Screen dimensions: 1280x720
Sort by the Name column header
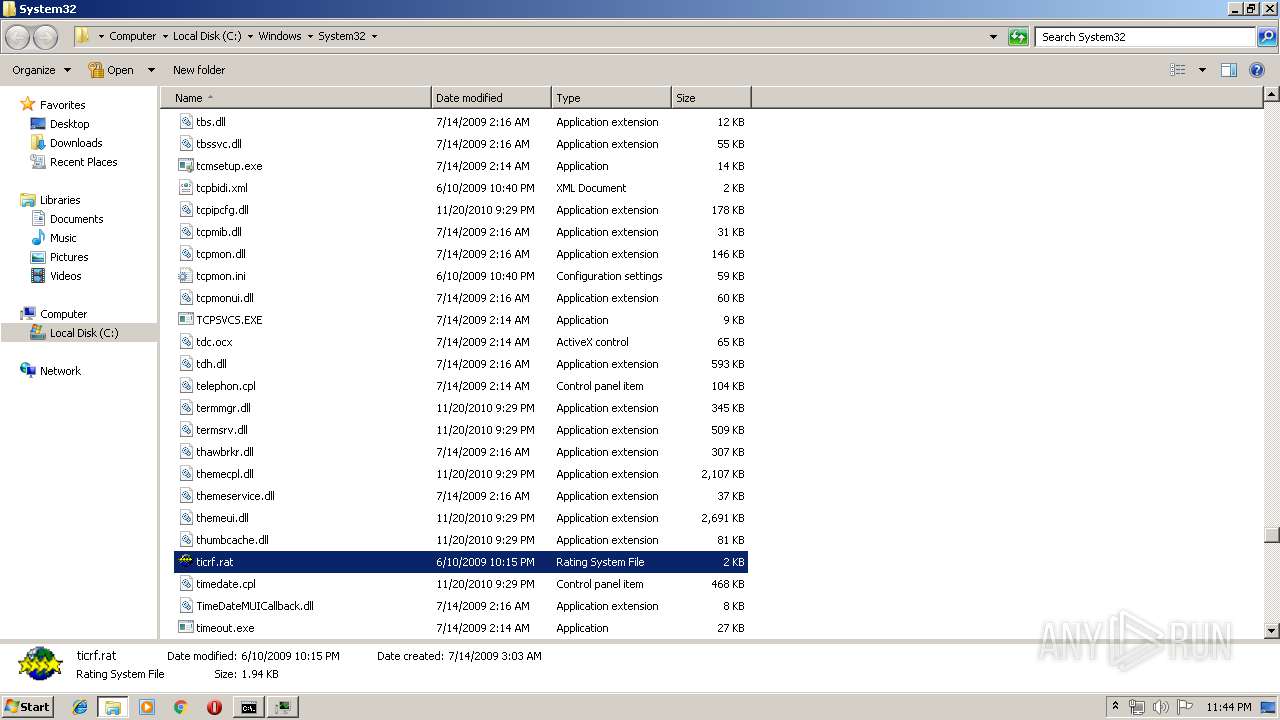(296, 98)
